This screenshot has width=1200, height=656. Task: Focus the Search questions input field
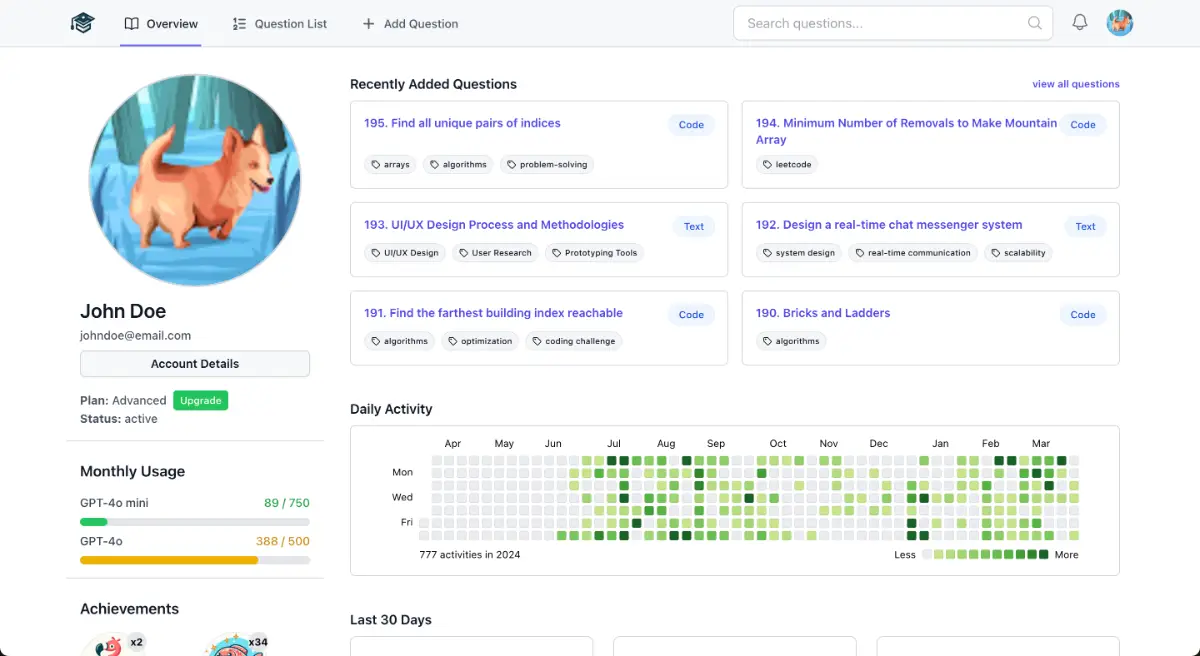click(880, 23)
